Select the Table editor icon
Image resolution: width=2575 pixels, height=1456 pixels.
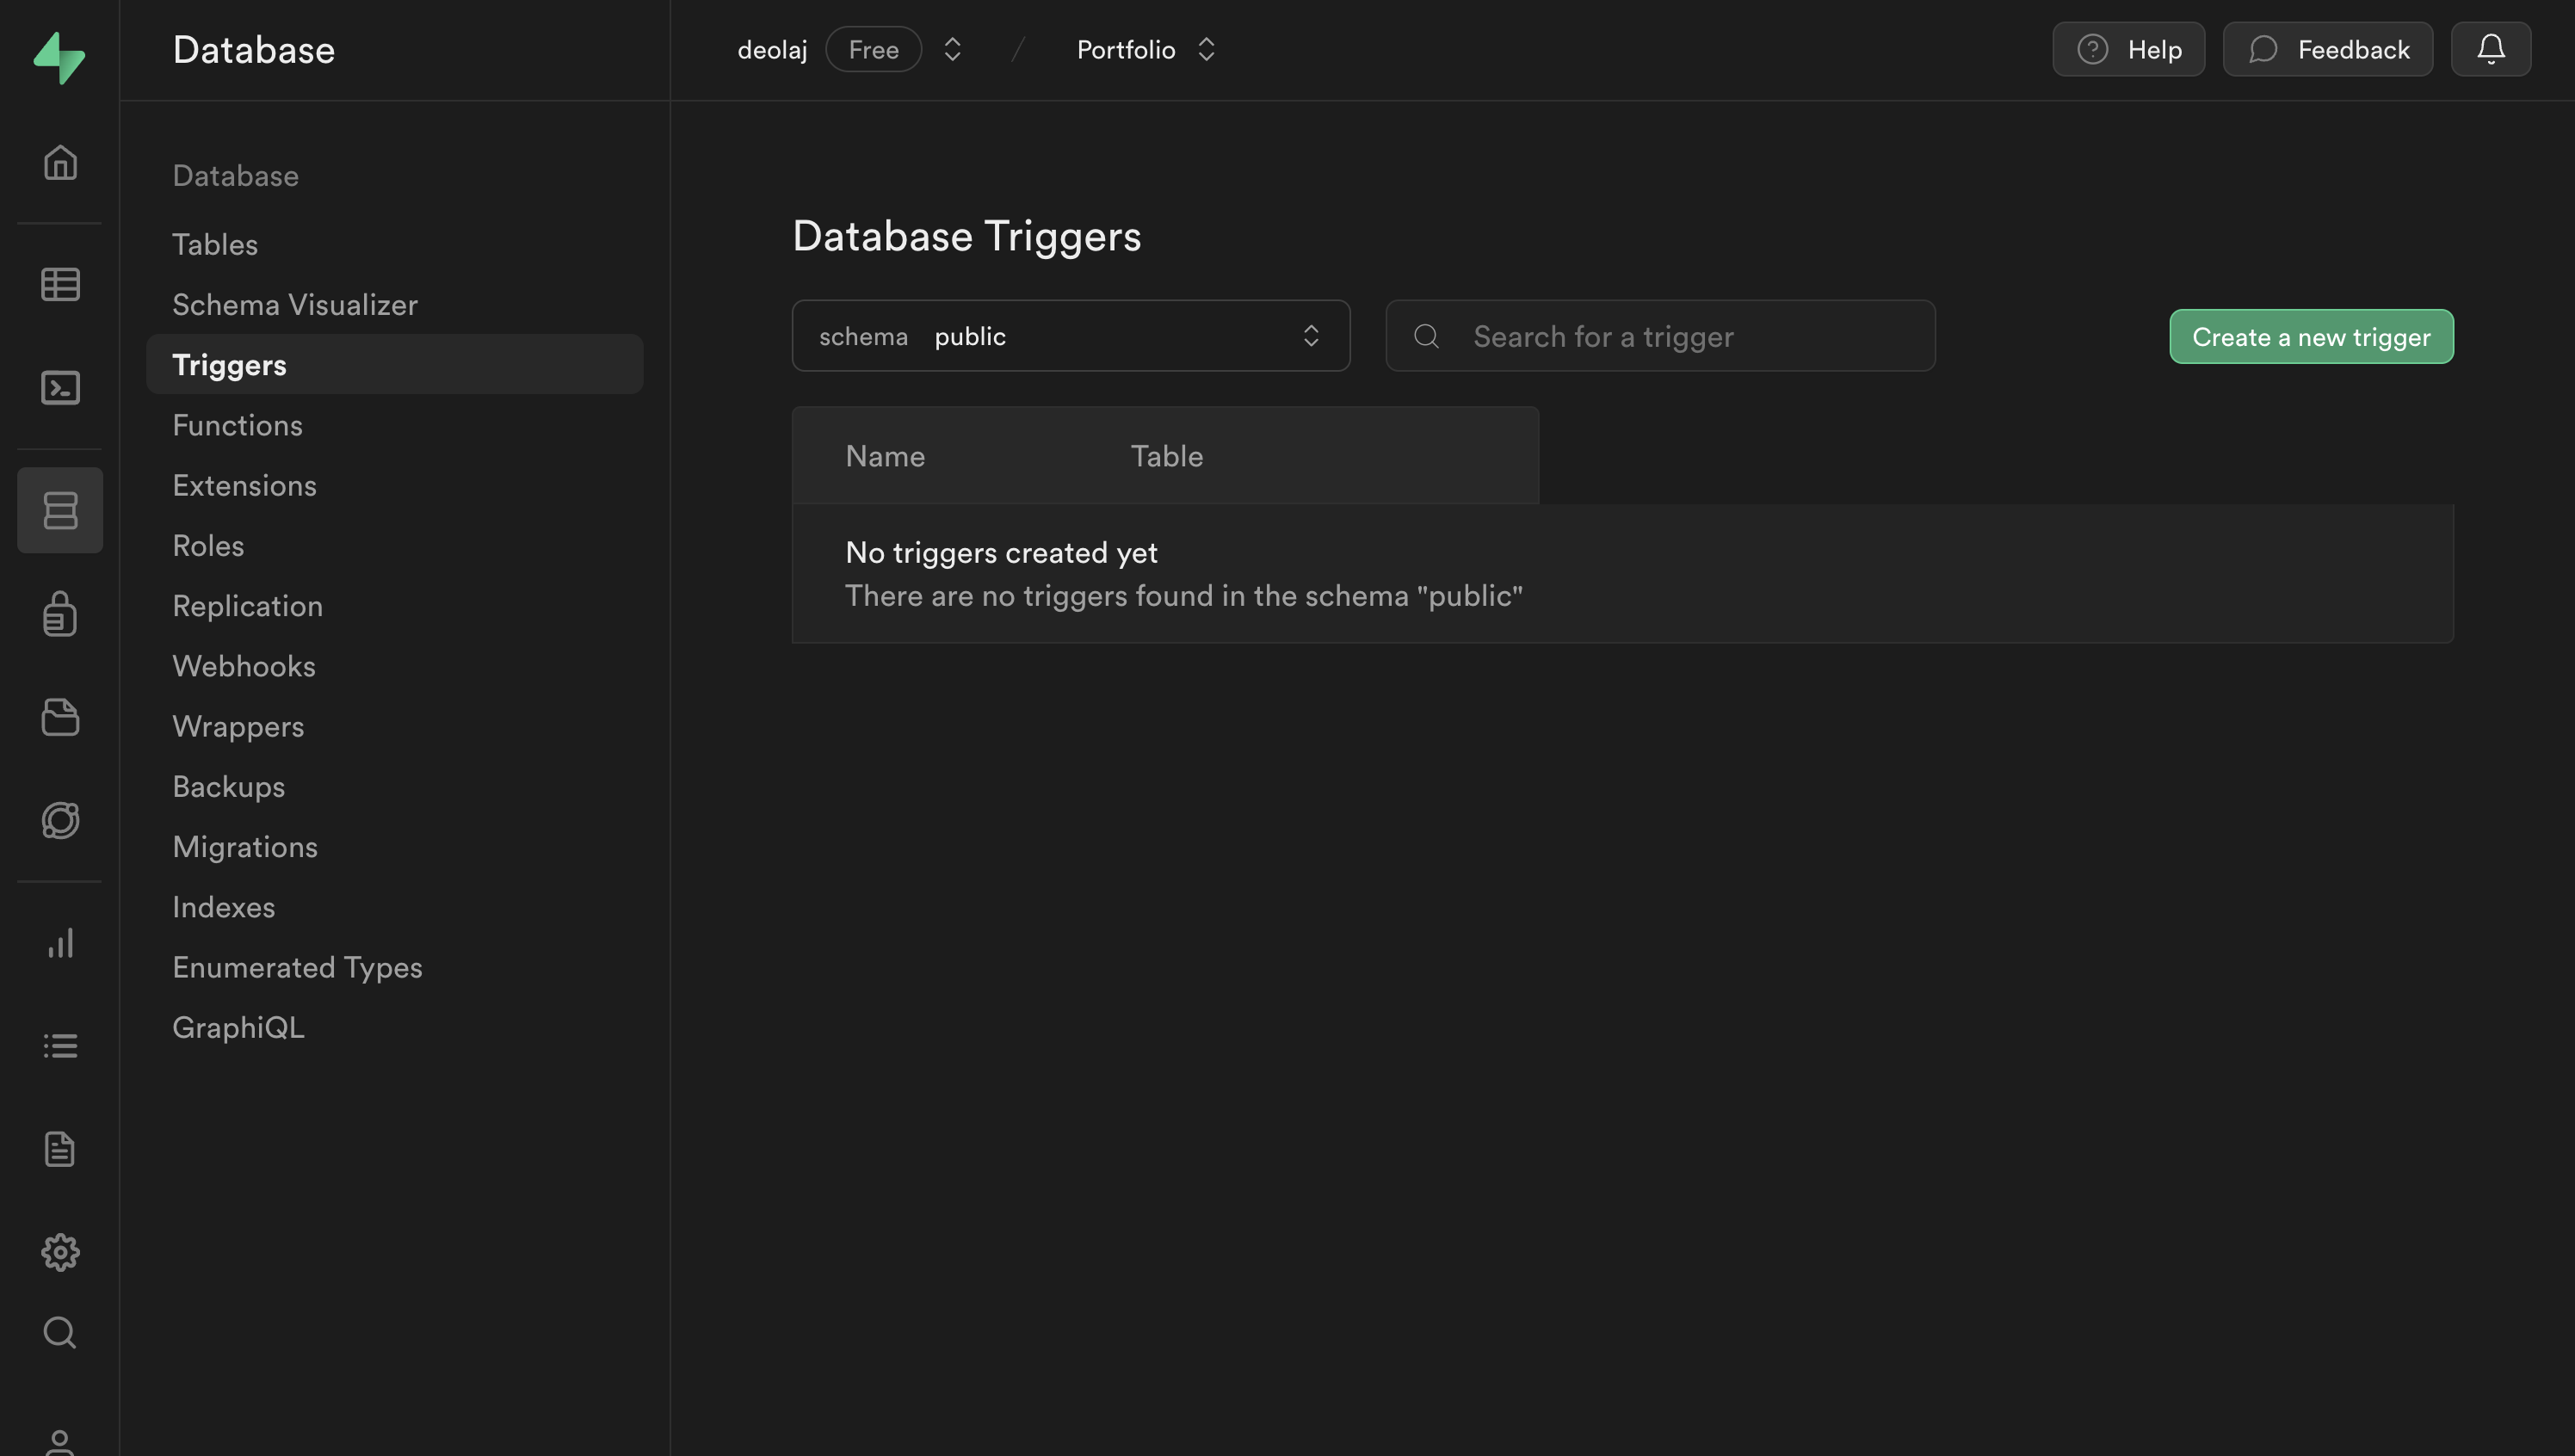pyautogui.click(x=60, y=283)
